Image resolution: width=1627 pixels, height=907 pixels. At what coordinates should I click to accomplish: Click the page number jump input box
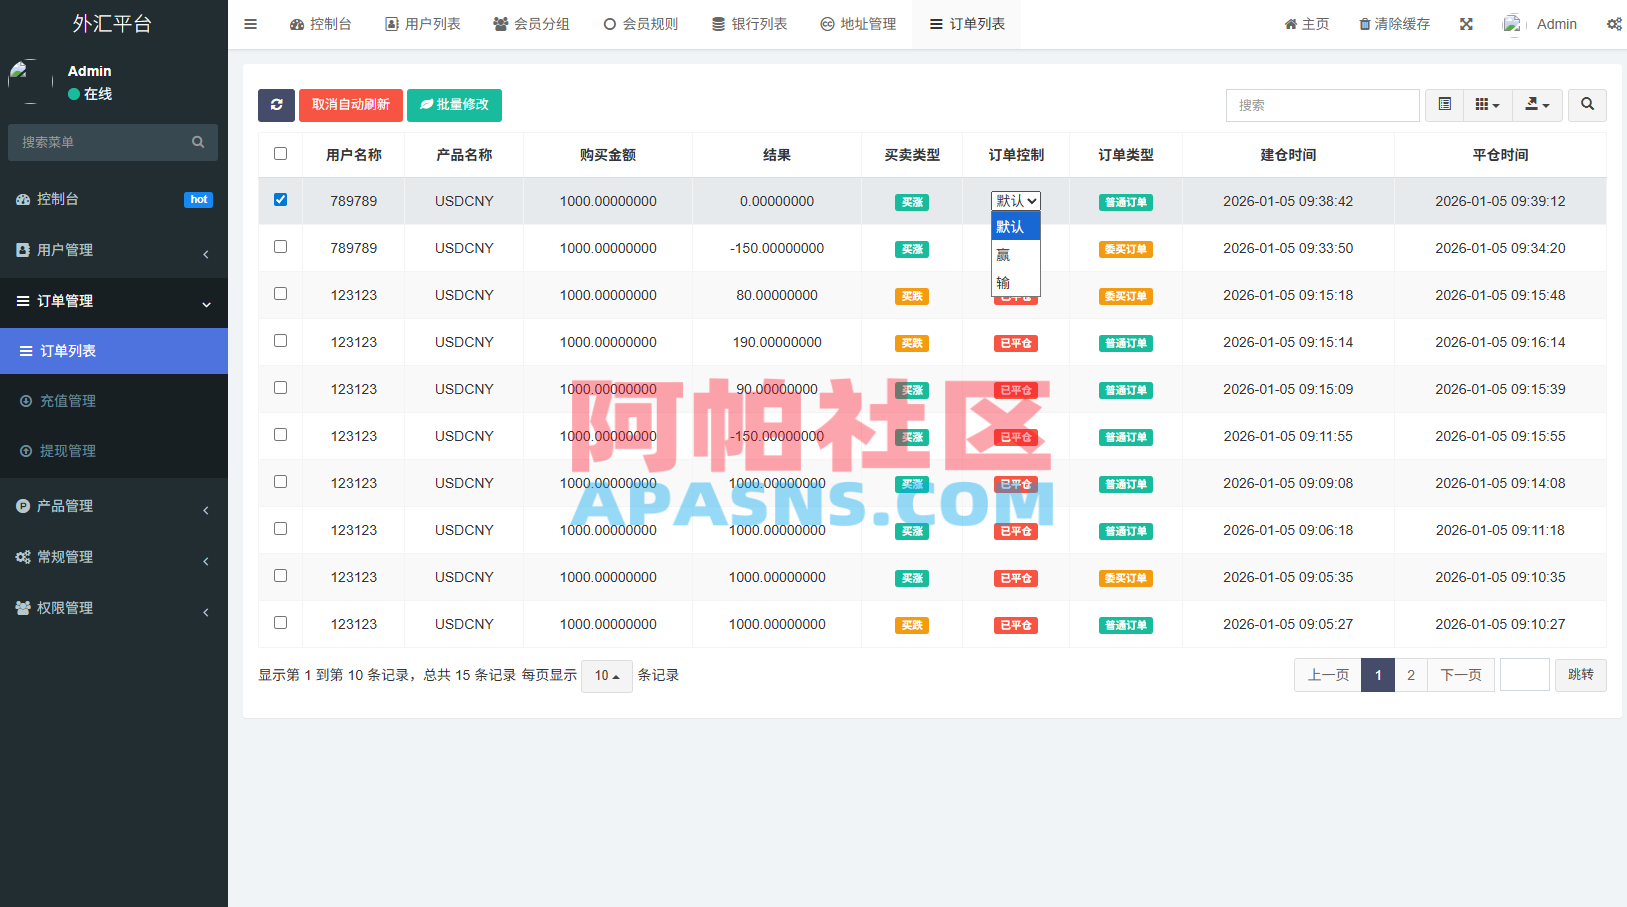1525,675
